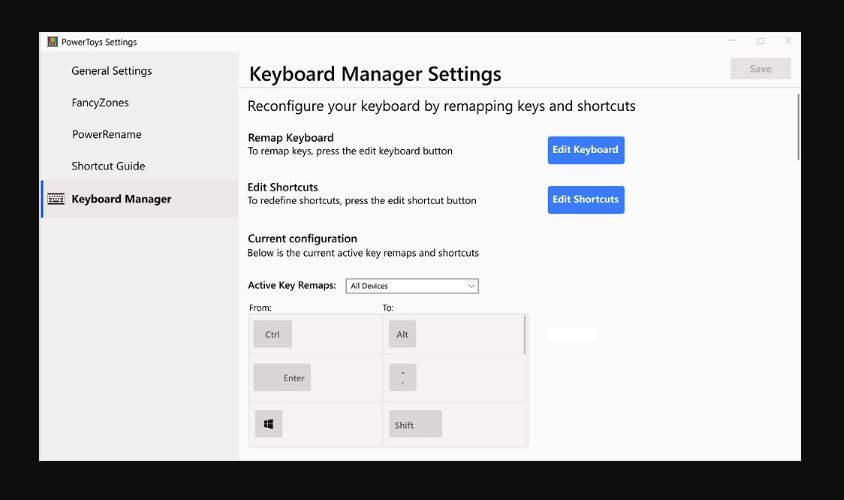Click the Edit Keyboard button

click(586, 150)
